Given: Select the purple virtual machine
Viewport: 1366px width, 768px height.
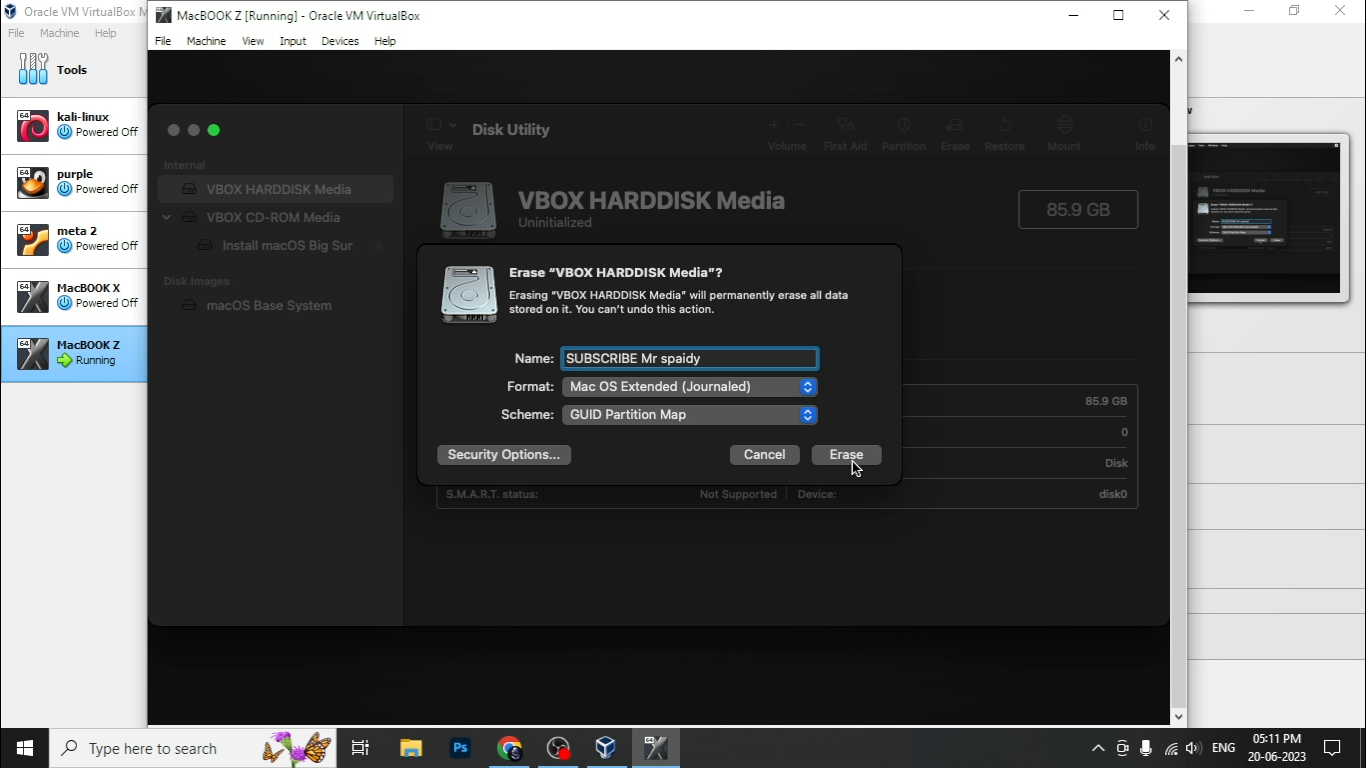Looking at the screenshot, I should click(x=74, y=183).
